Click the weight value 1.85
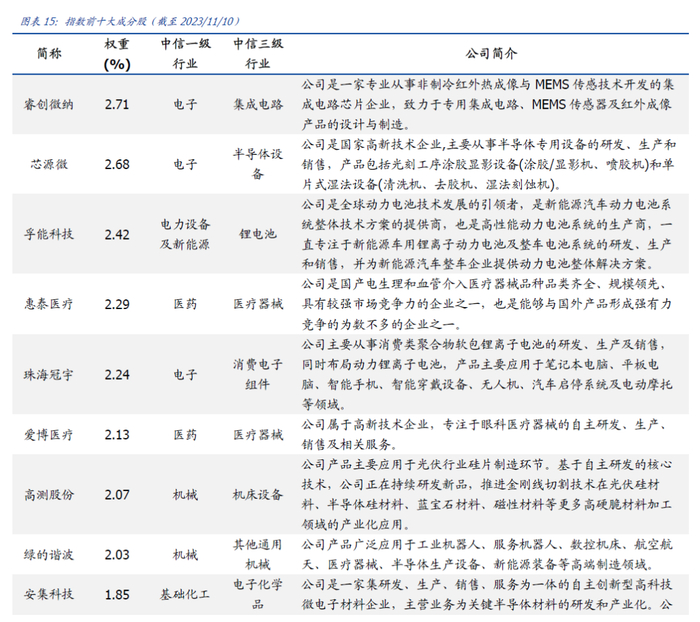The height and width of the screenshot is (622, 700). coord(117,595)
